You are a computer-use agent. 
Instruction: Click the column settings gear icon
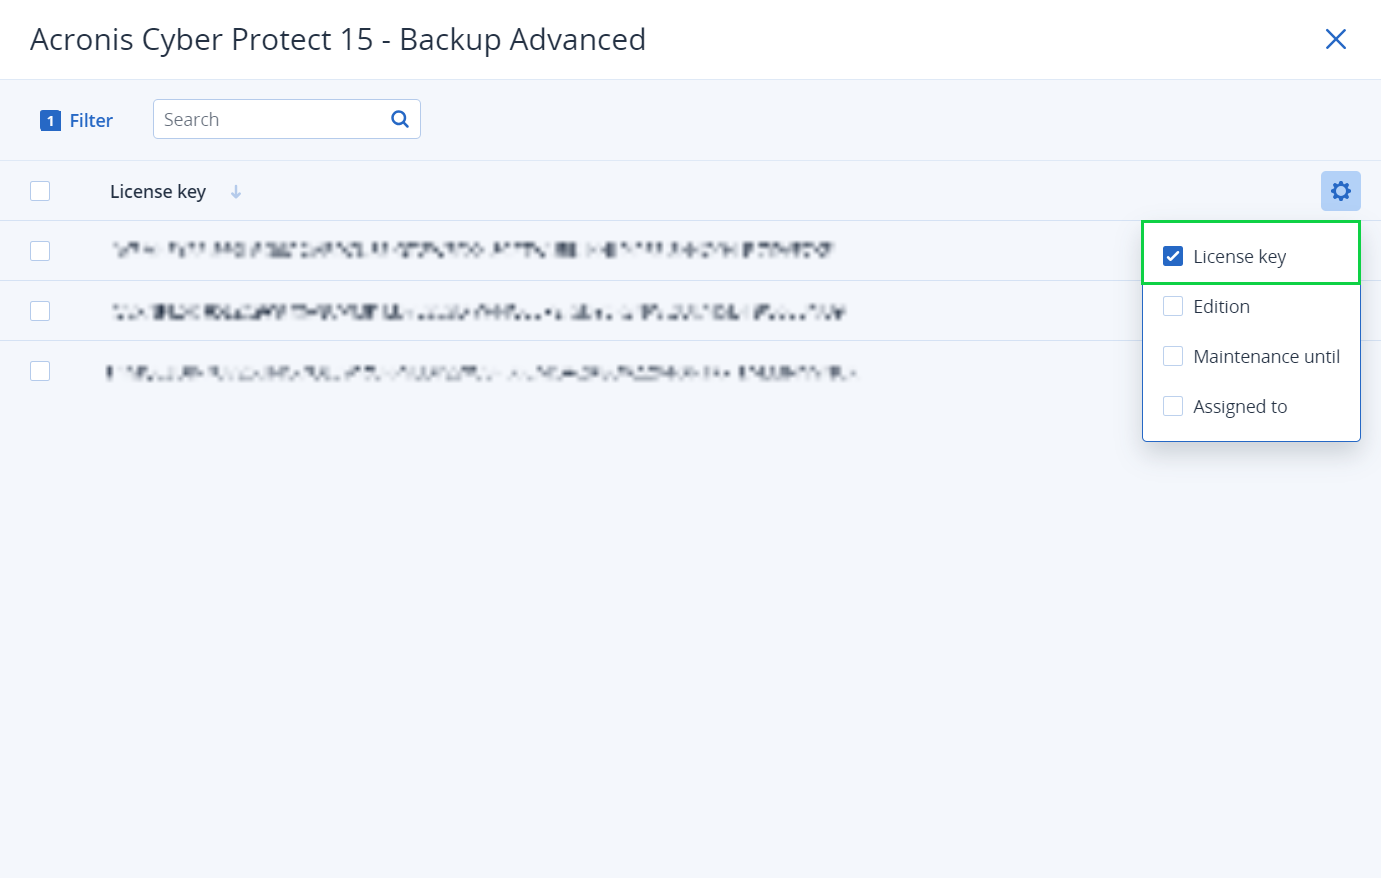pos(1340,191)
